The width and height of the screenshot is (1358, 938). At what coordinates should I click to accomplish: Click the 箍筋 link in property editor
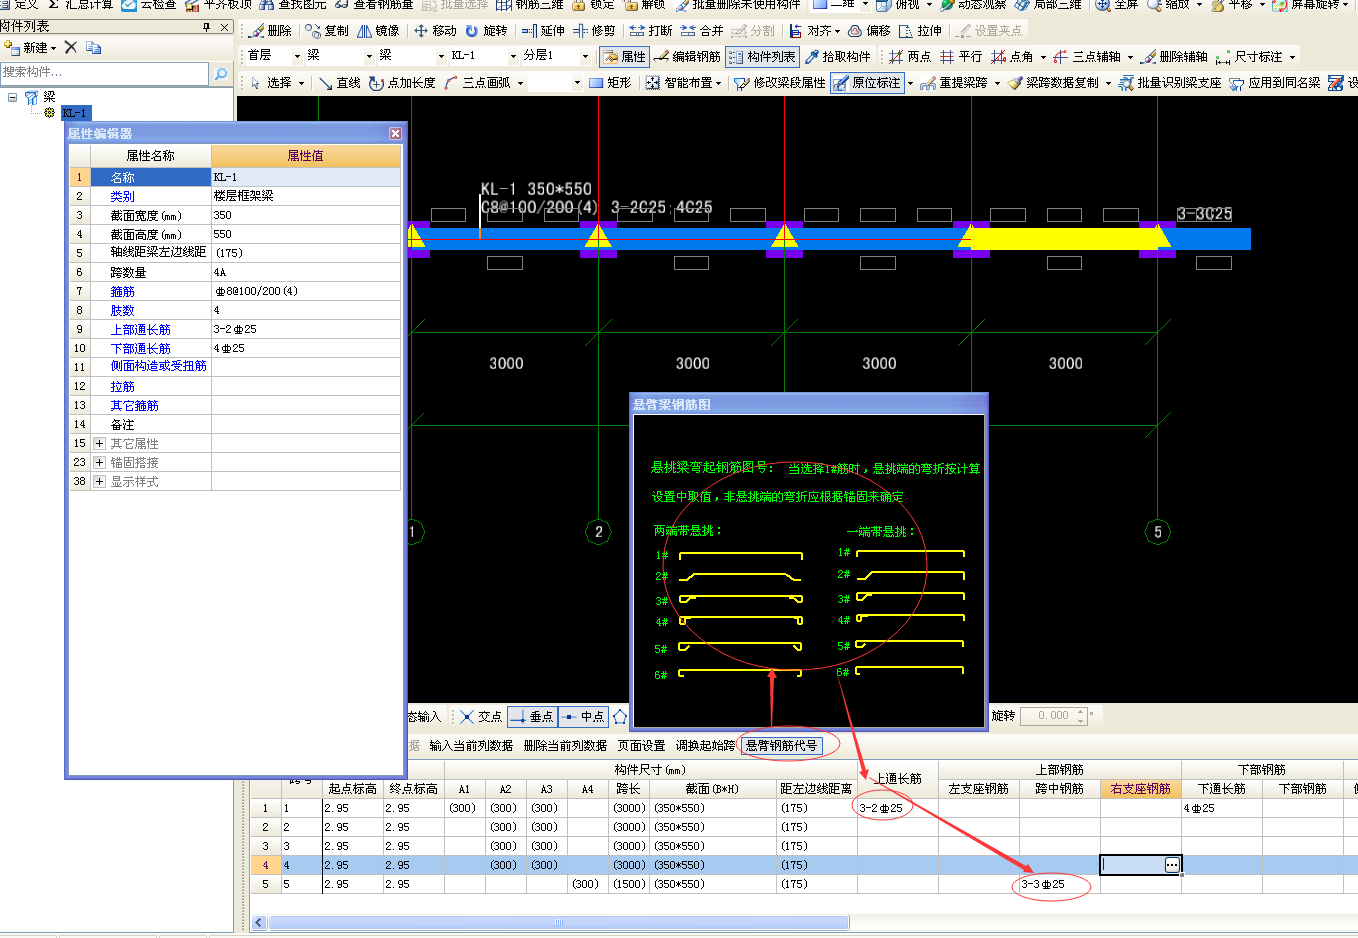point(122,291)
